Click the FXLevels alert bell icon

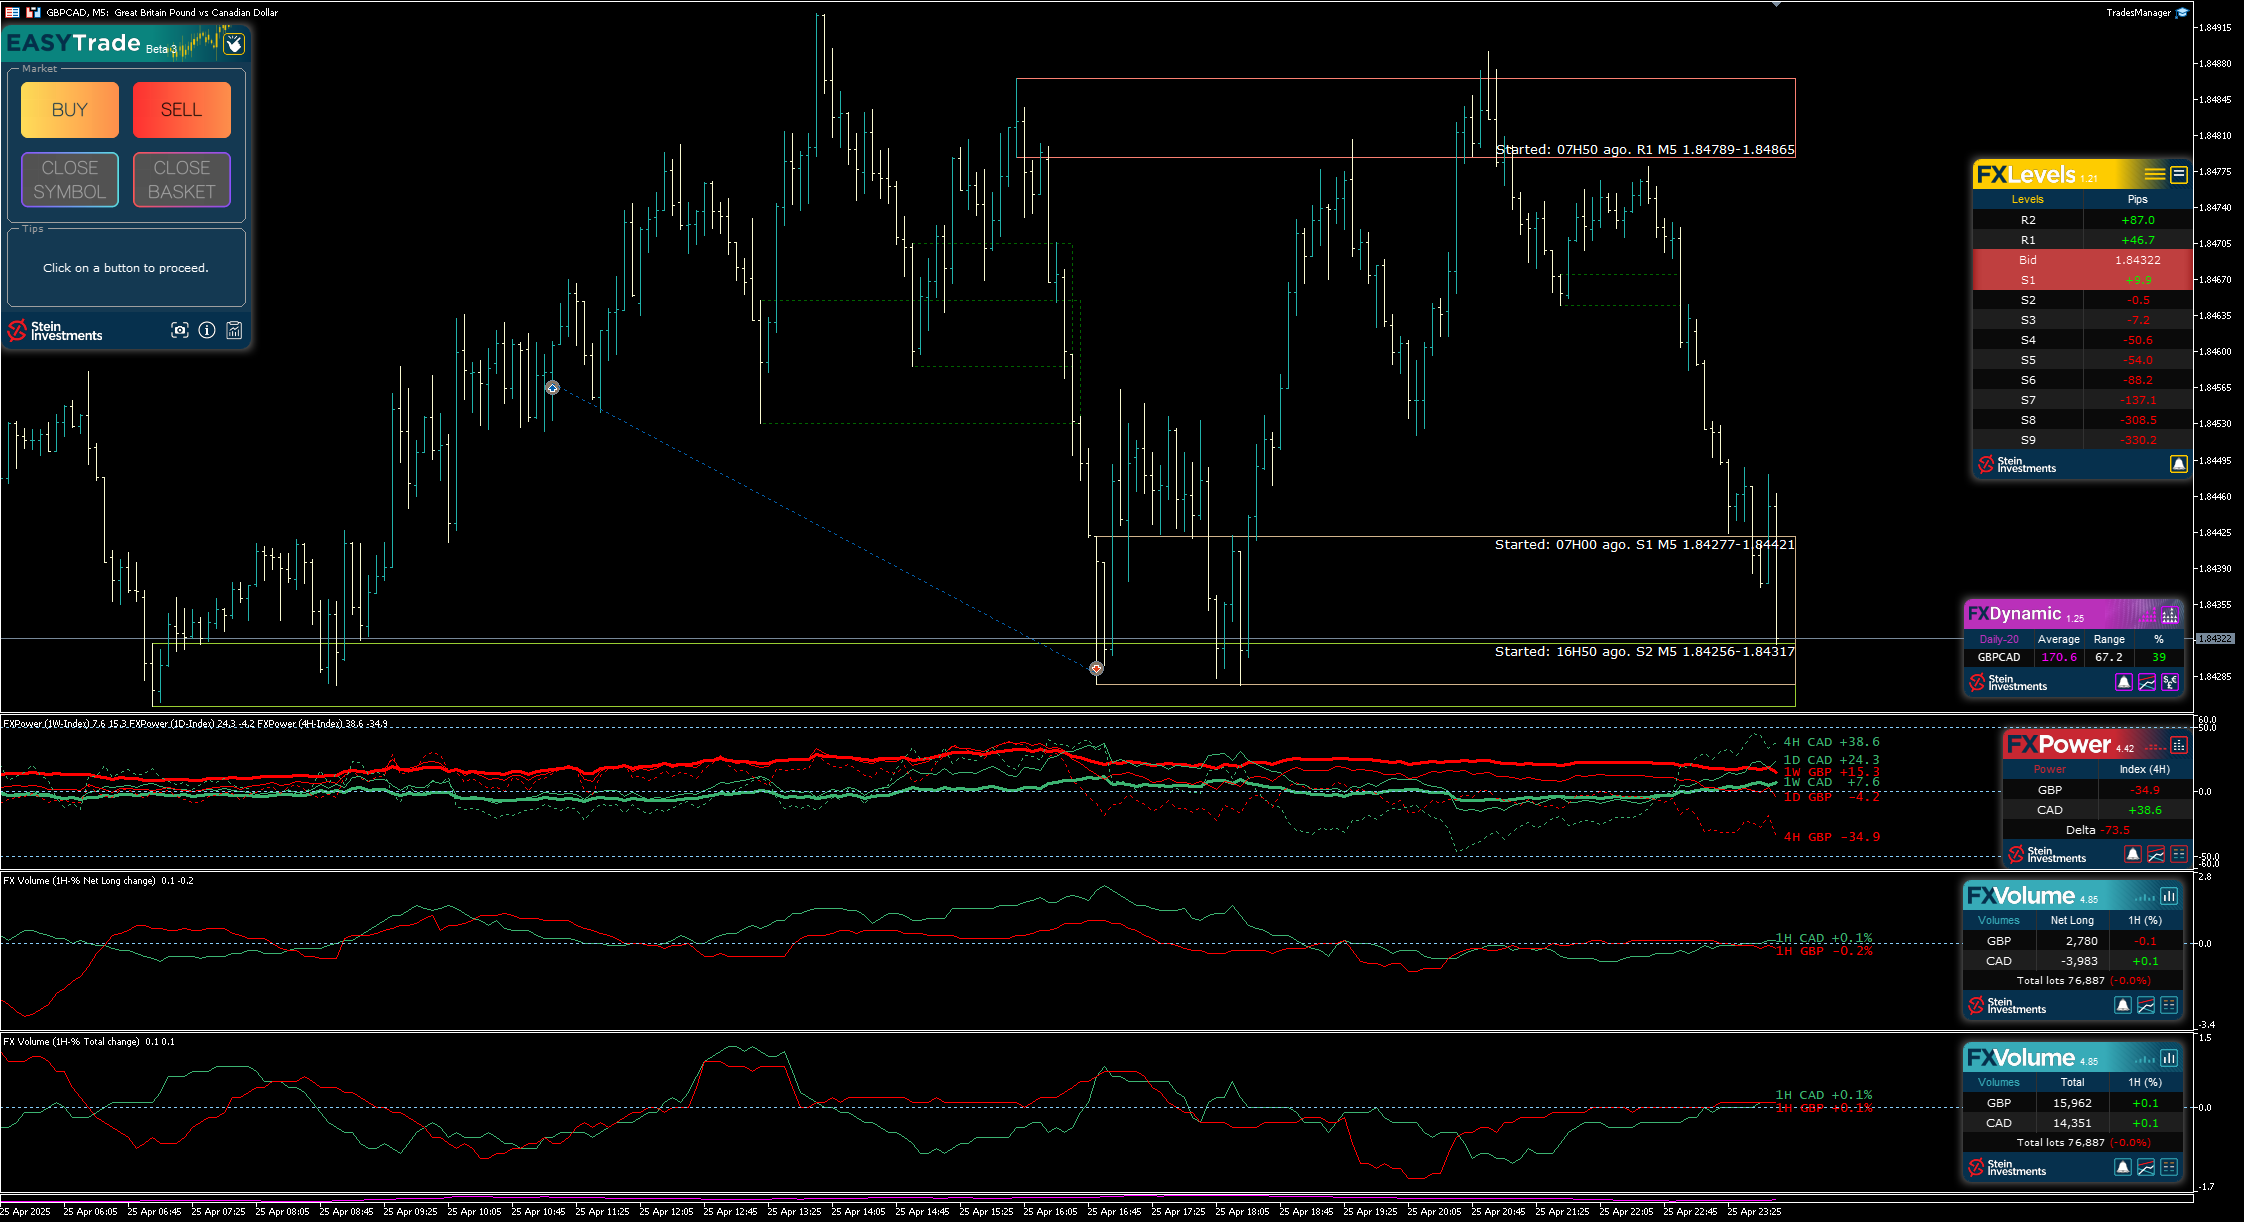tap(2179, 464)
